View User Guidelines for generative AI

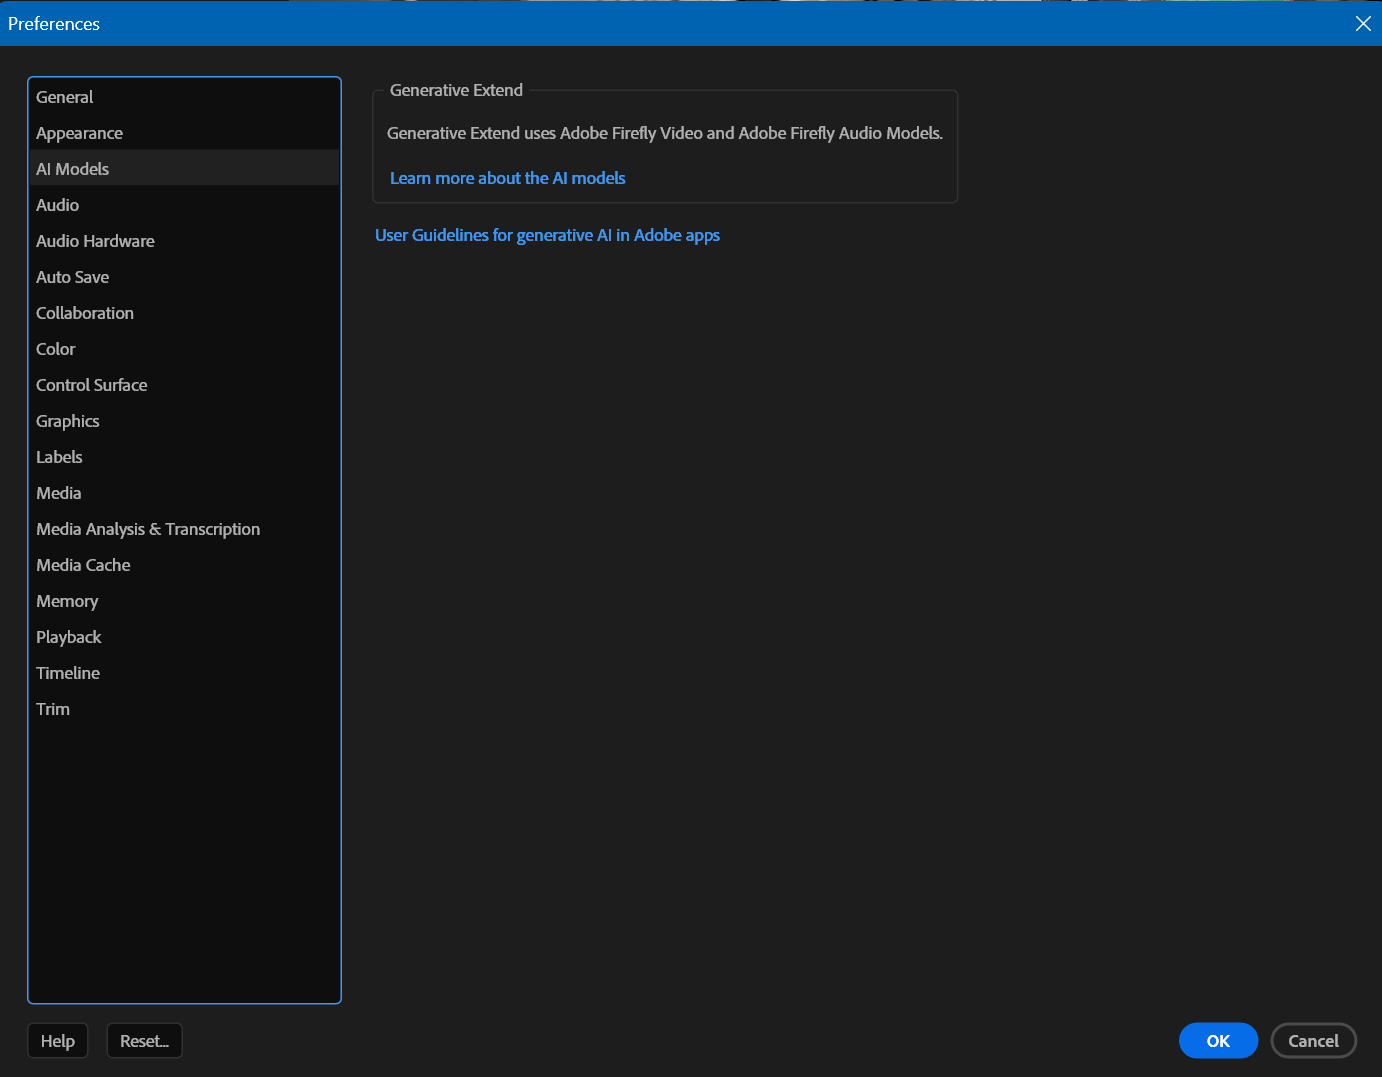coord(547,234)
